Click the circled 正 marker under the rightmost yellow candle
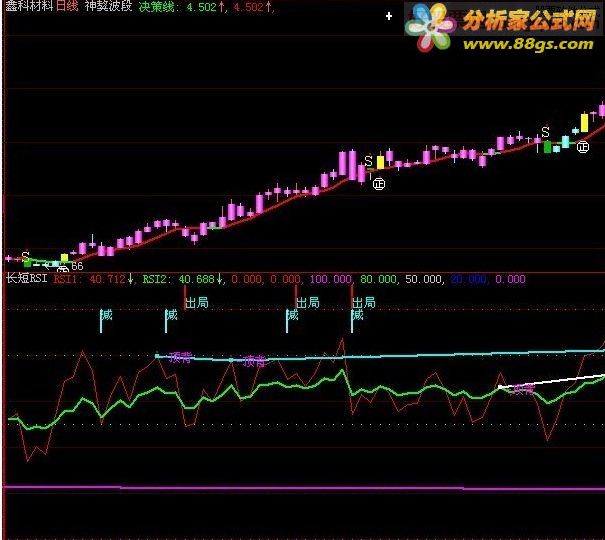 click(x=583, y=147)
